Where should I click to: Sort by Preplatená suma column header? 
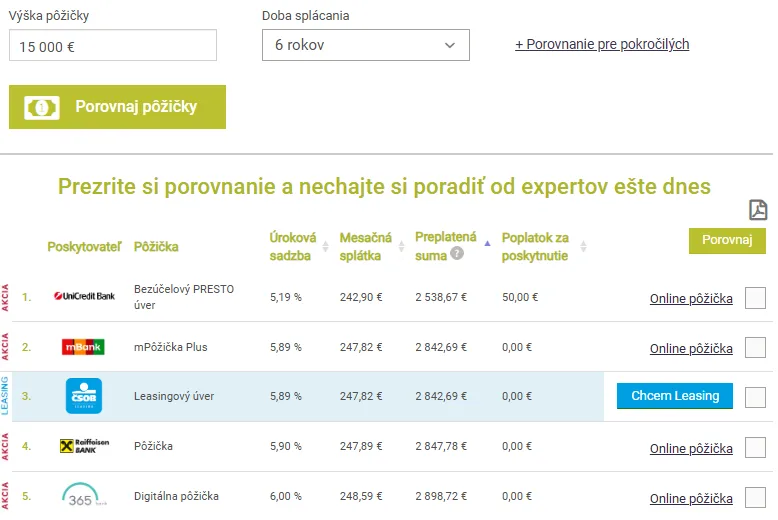pos(446,246)
